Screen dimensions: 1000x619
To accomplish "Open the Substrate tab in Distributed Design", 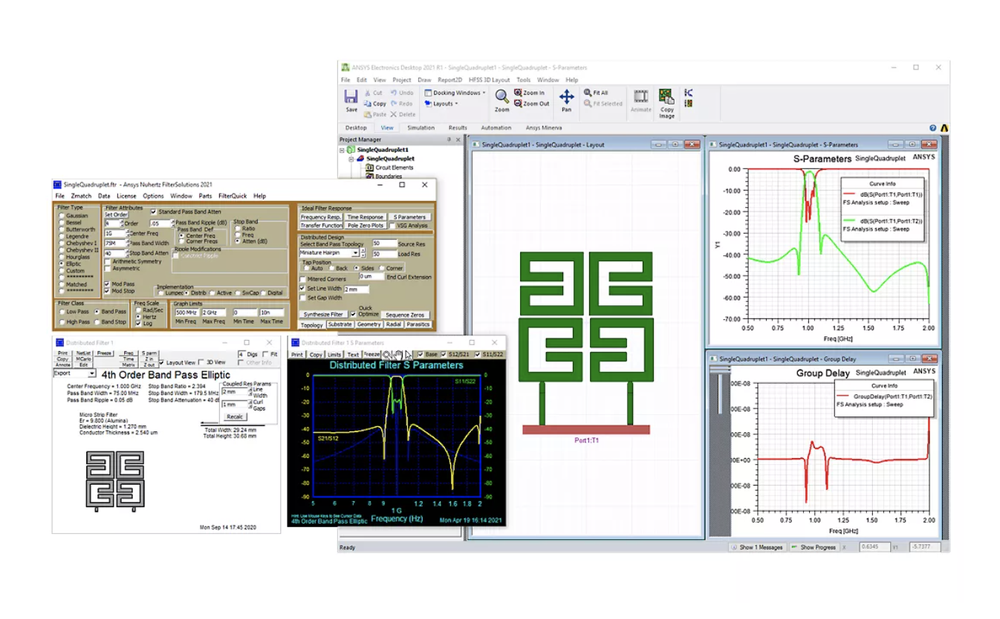I will [340, 324].
